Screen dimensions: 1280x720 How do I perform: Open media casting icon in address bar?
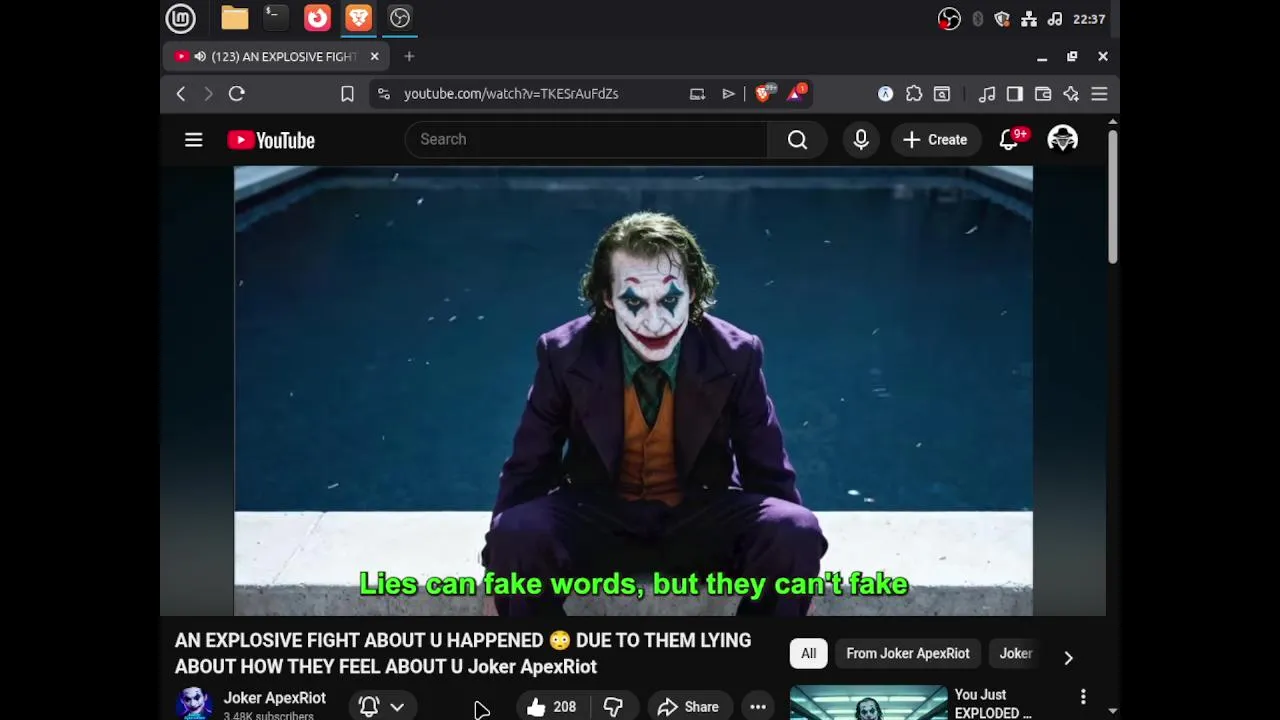pos(697,94)
